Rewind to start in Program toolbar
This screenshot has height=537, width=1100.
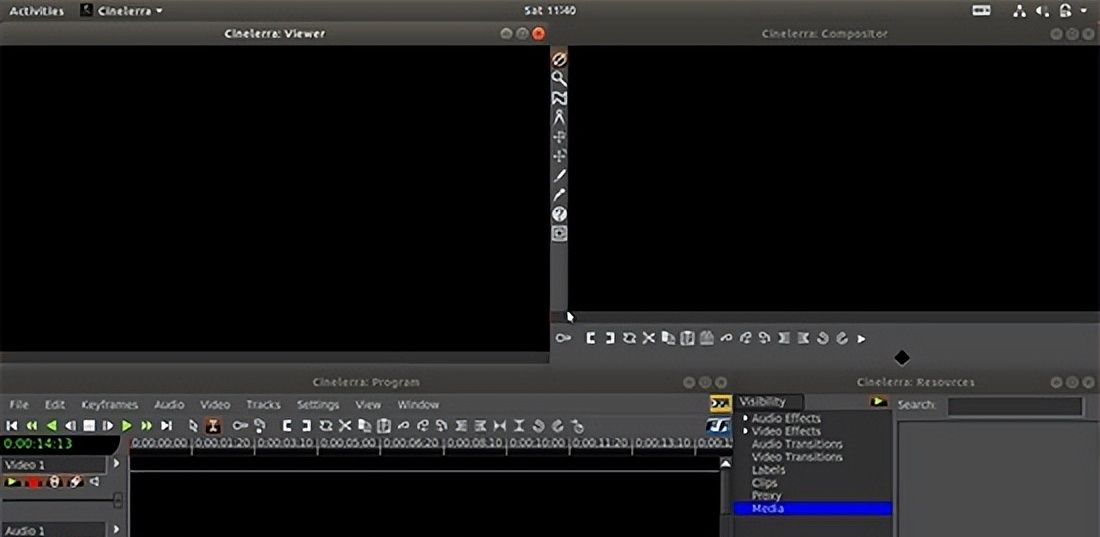12,425
